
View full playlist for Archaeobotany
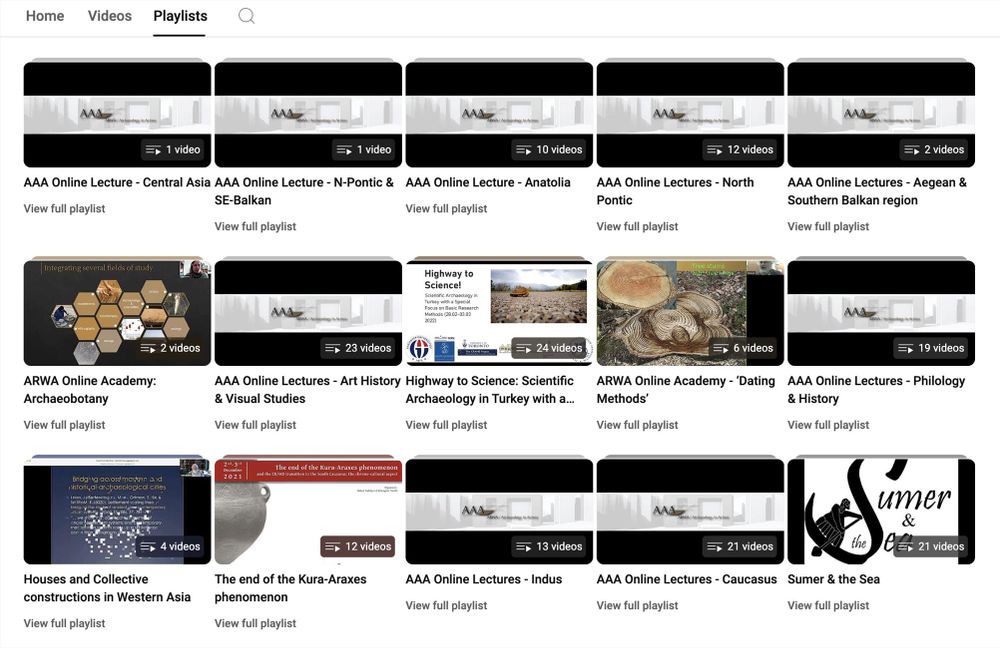click(x=64, y=425)
